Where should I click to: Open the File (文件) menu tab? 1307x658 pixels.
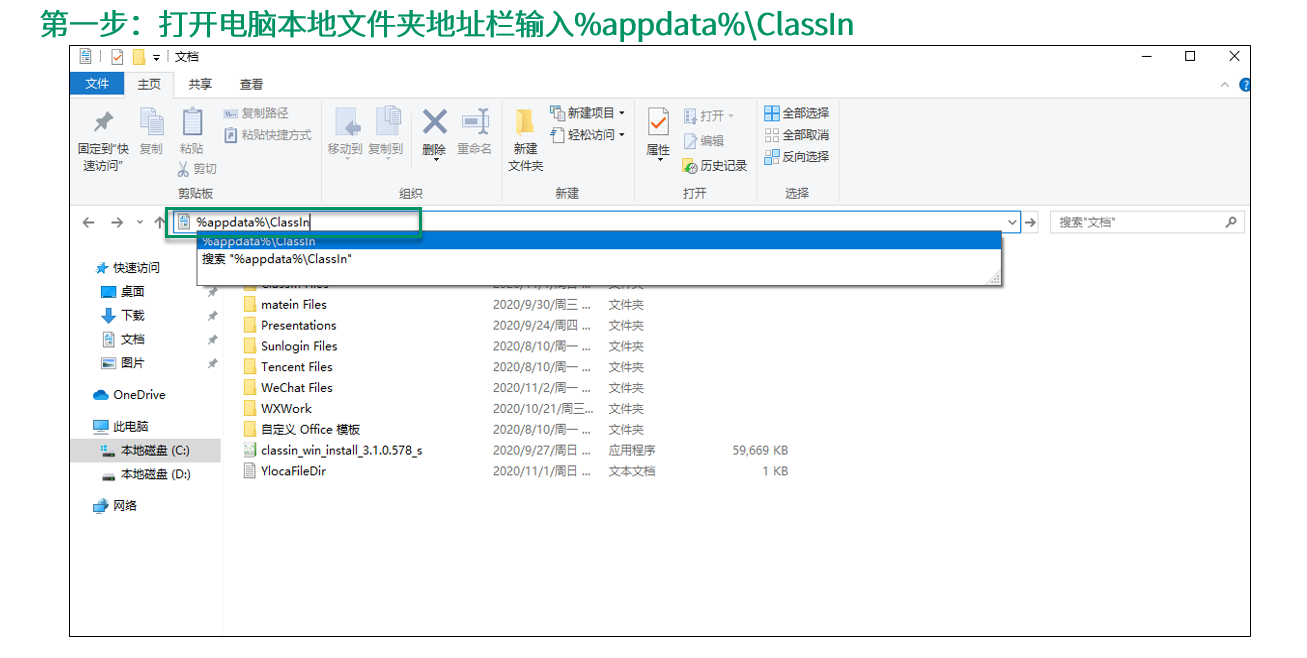pos(97,84)
